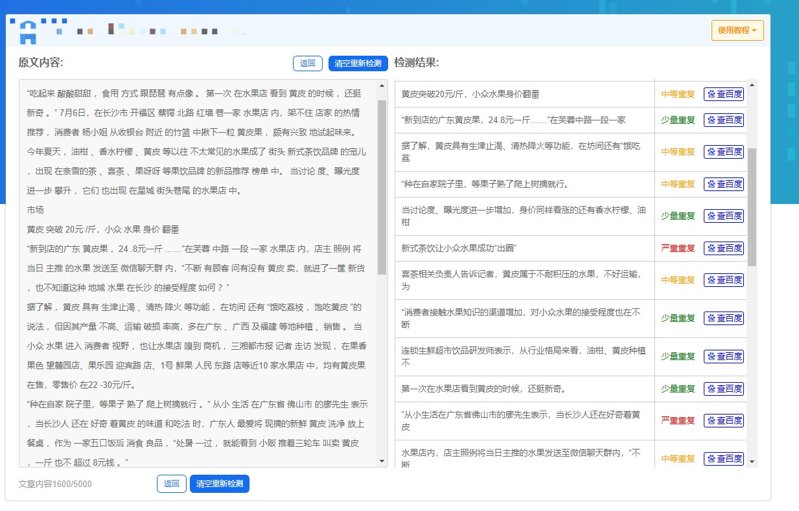Image resolution: width=799 pixels, height=511 pixels.
Task: Click the top 清空重新检测 button
Action: [x=357, y=63]
